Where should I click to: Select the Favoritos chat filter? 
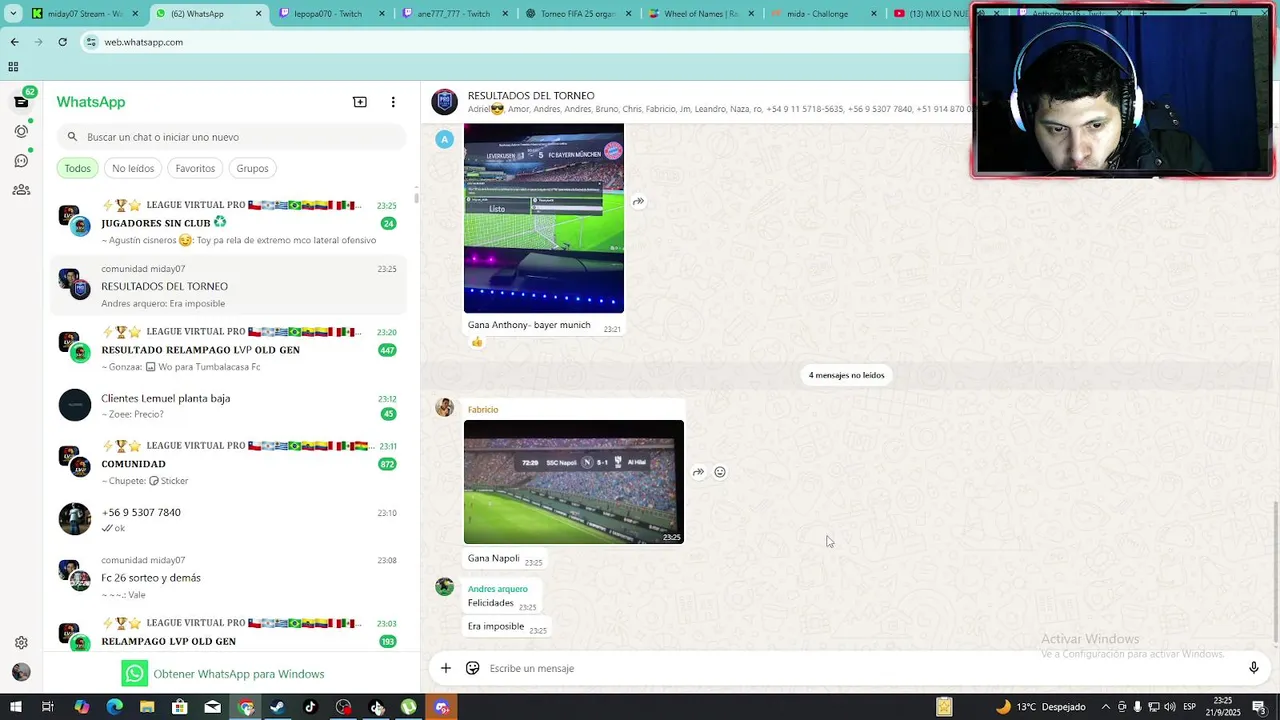coord(195,168)
